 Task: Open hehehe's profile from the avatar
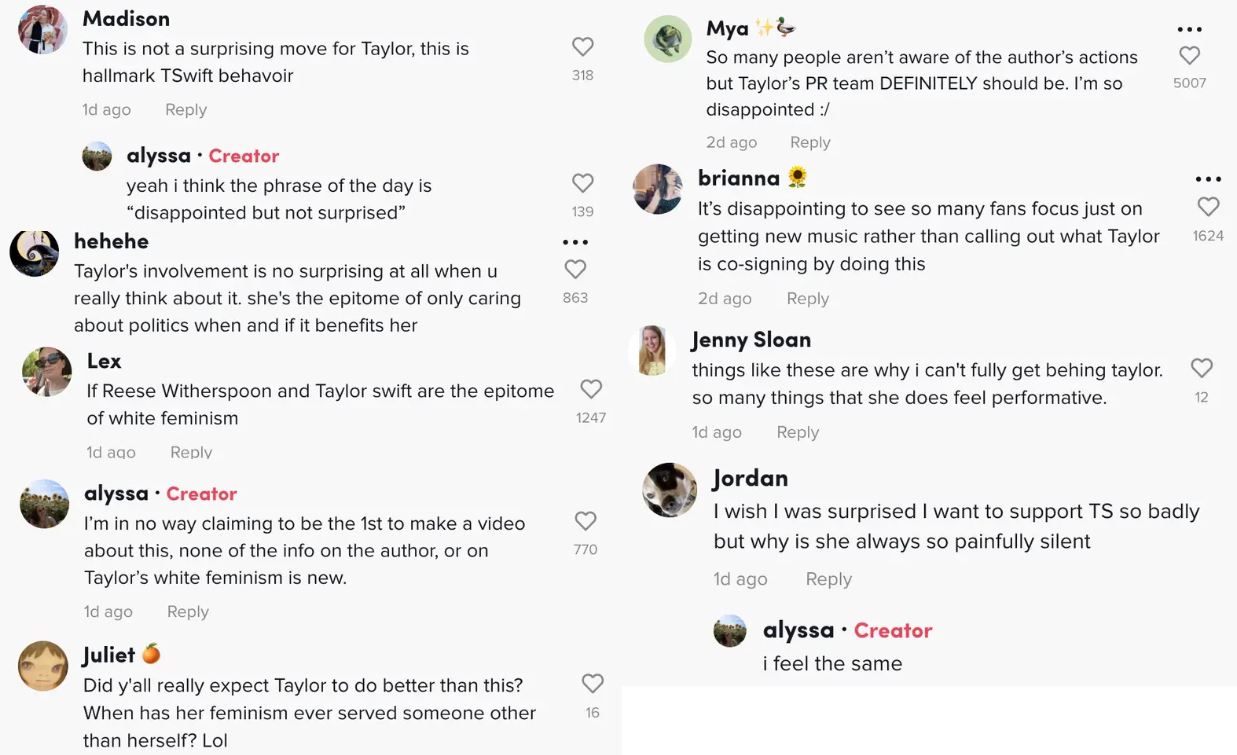tap(35, 253)
